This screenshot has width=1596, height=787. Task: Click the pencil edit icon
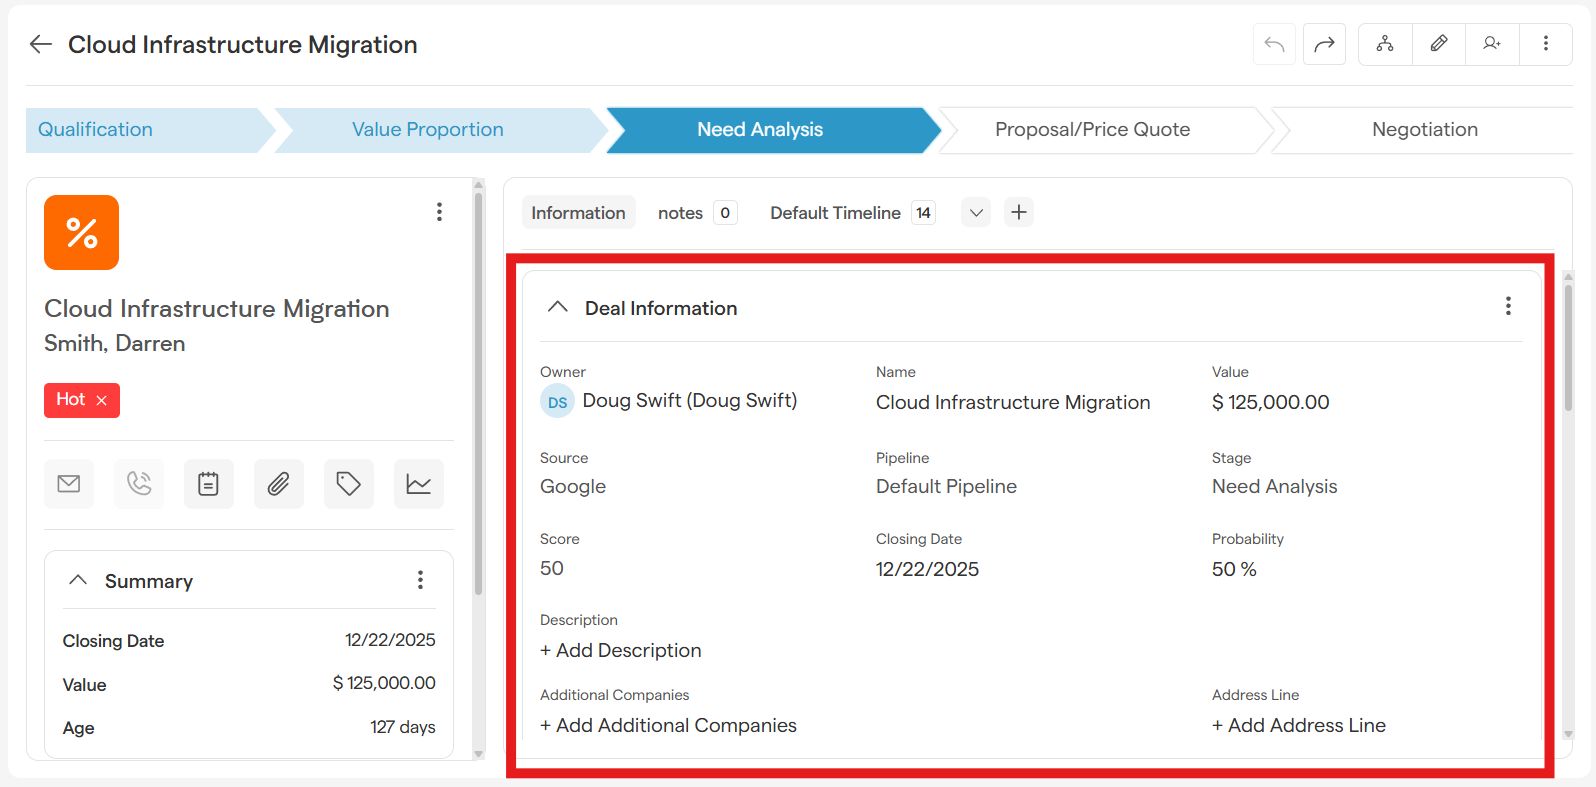[x=1438, y=44]
